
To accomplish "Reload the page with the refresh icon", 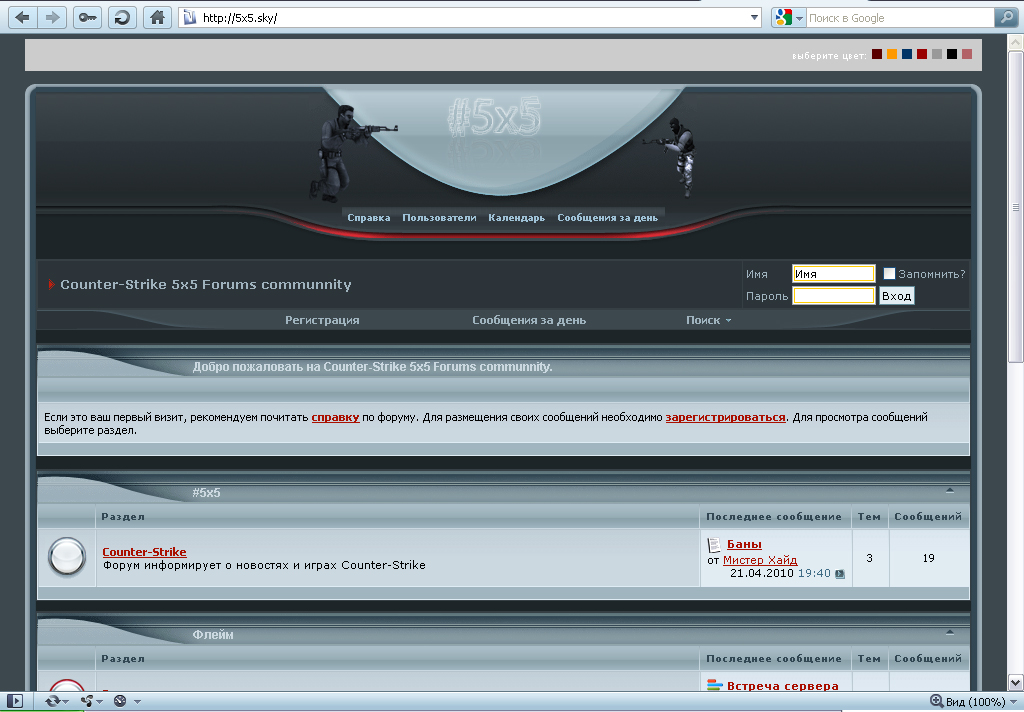I will pos(122,17).
